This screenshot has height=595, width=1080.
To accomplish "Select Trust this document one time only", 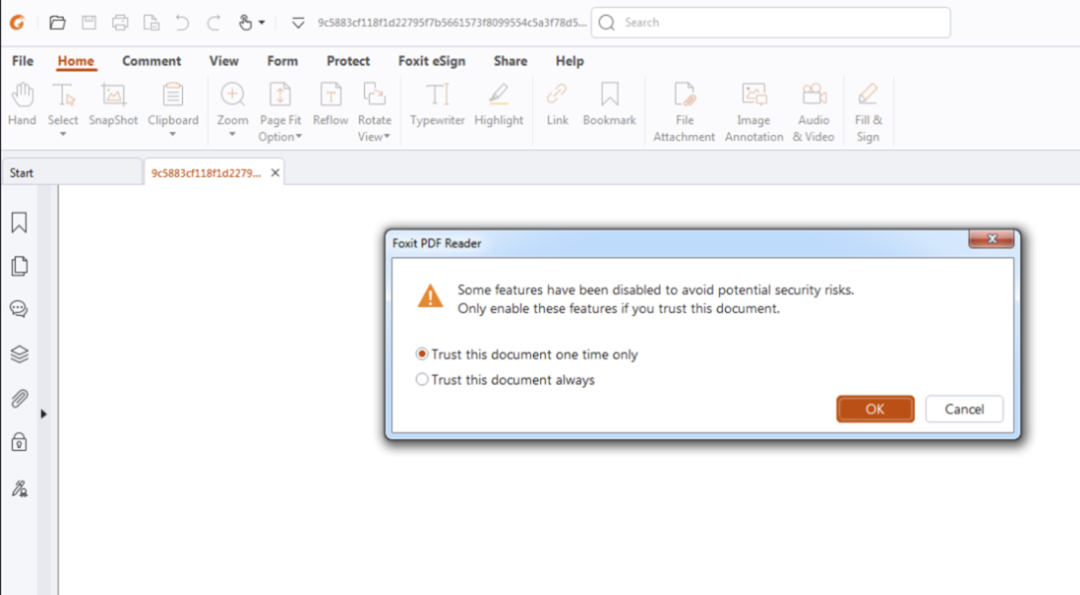I will tap(527, 354).
